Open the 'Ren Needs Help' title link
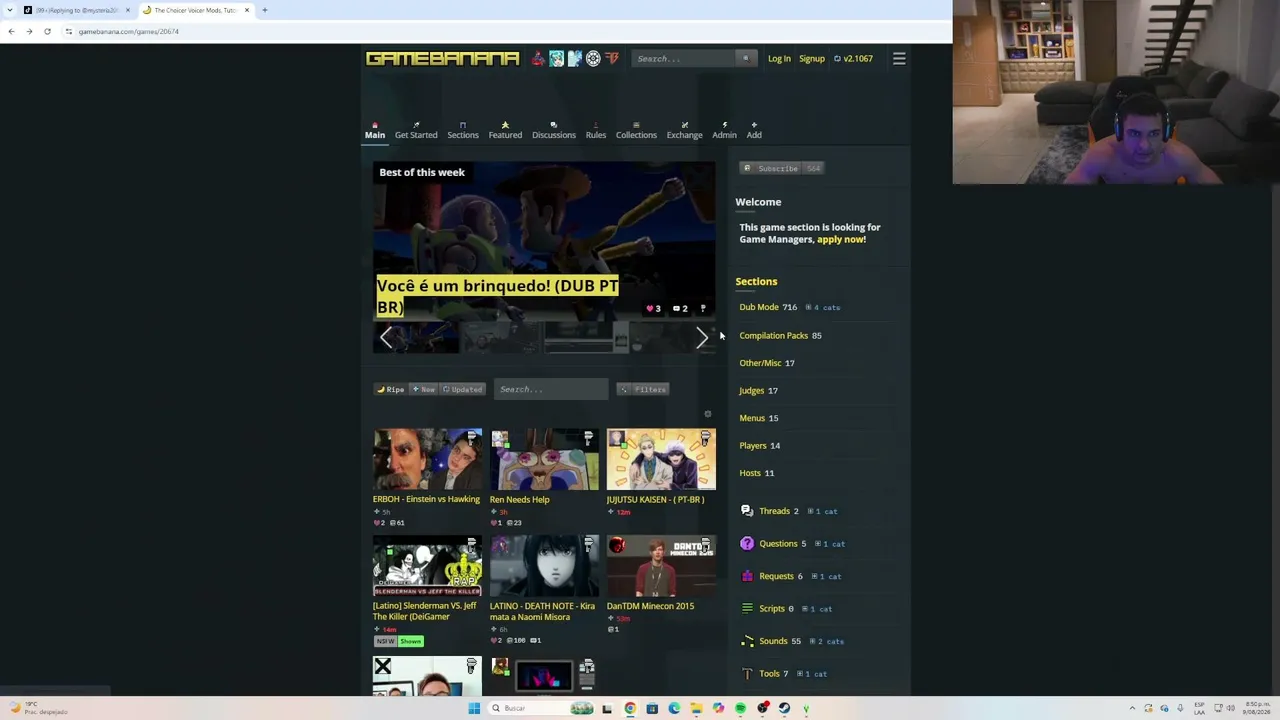 coord(520,500)
